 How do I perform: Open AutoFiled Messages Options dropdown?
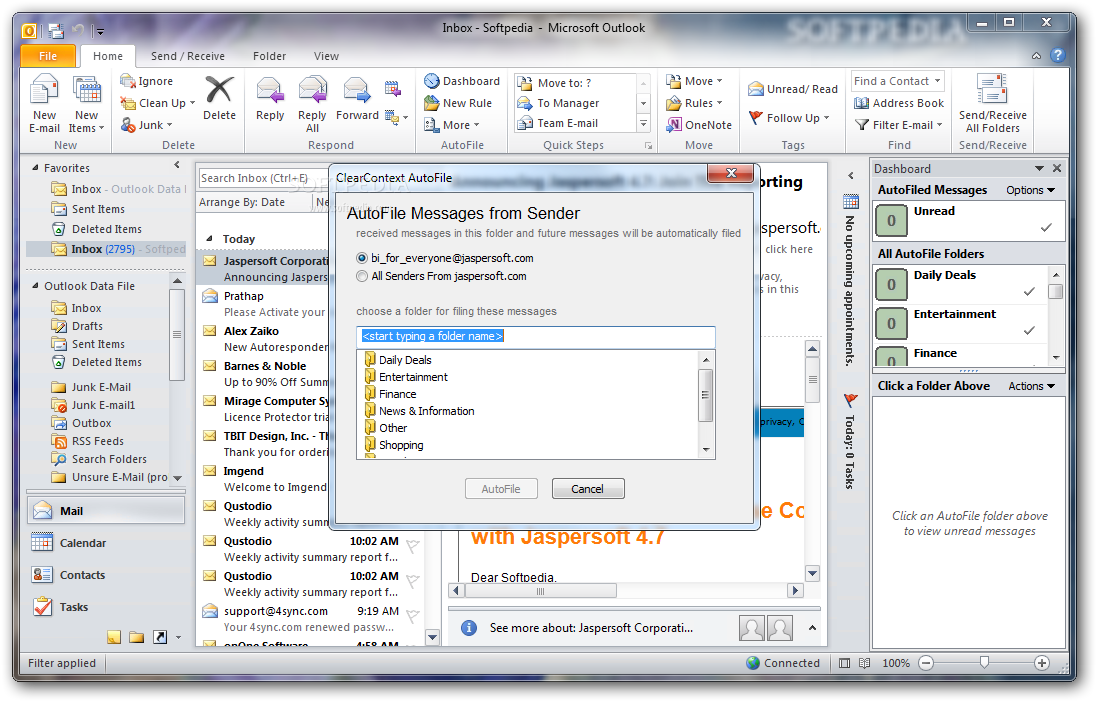(x=1030, y=190)
